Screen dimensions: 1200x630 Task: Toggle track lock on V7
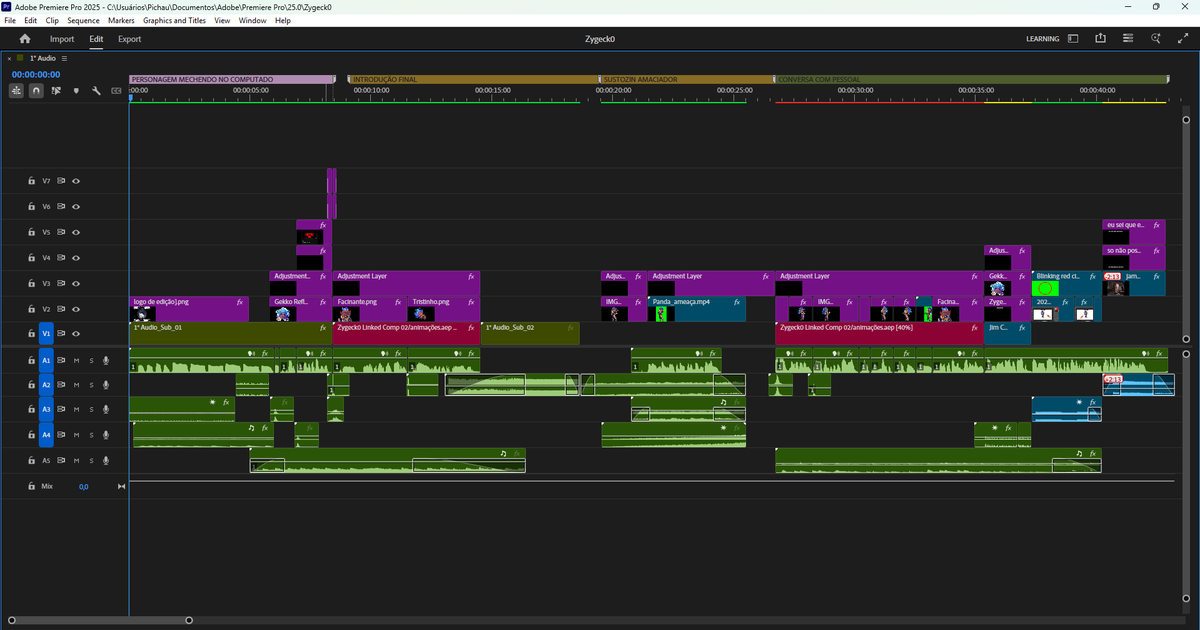point(32,181)
